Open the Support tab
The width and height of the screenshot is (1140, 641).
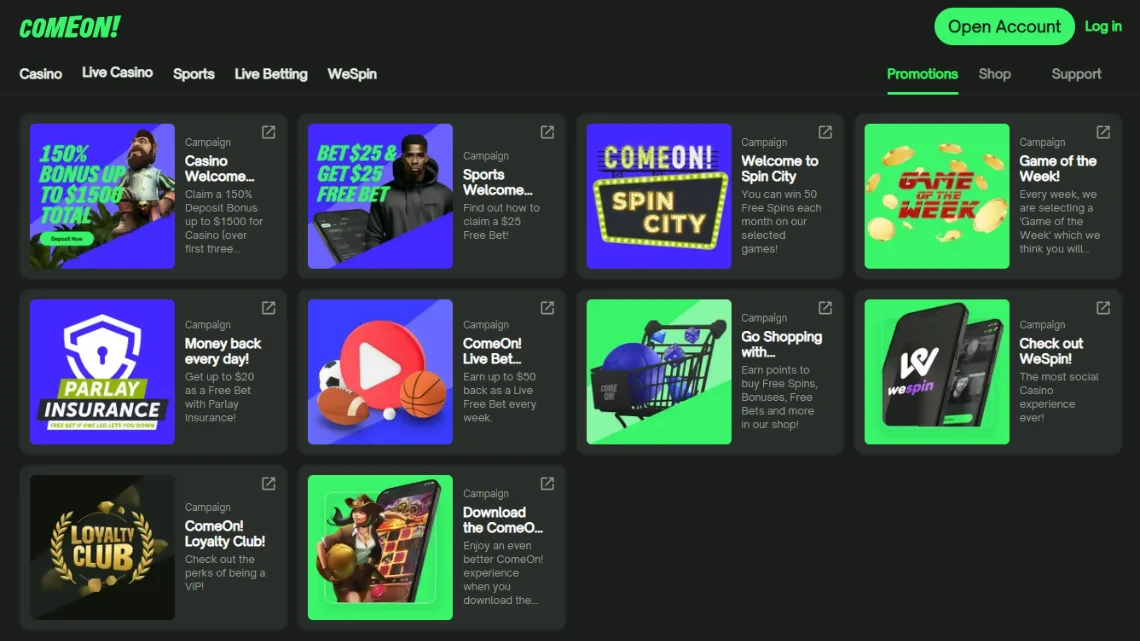point(1076,74)
